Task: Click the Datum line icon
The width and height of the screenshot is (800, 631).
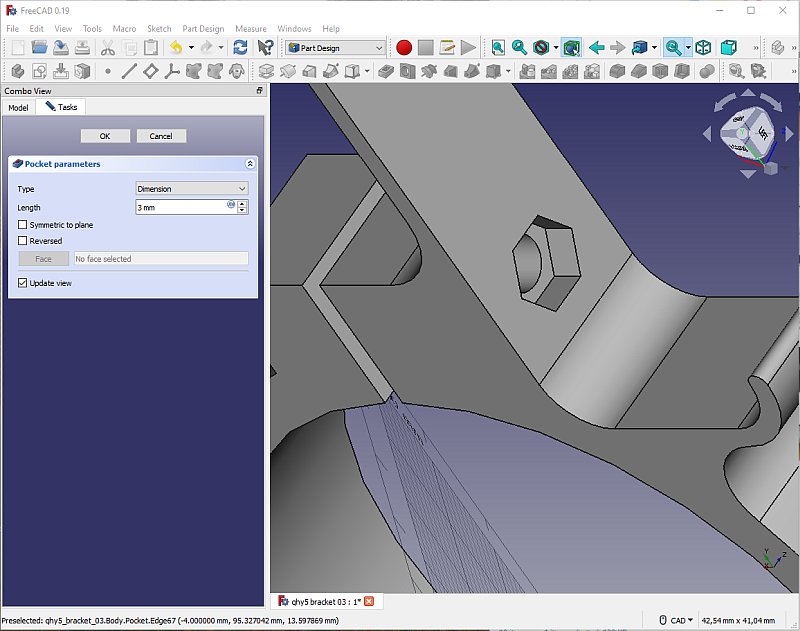Action: (129, 71)
